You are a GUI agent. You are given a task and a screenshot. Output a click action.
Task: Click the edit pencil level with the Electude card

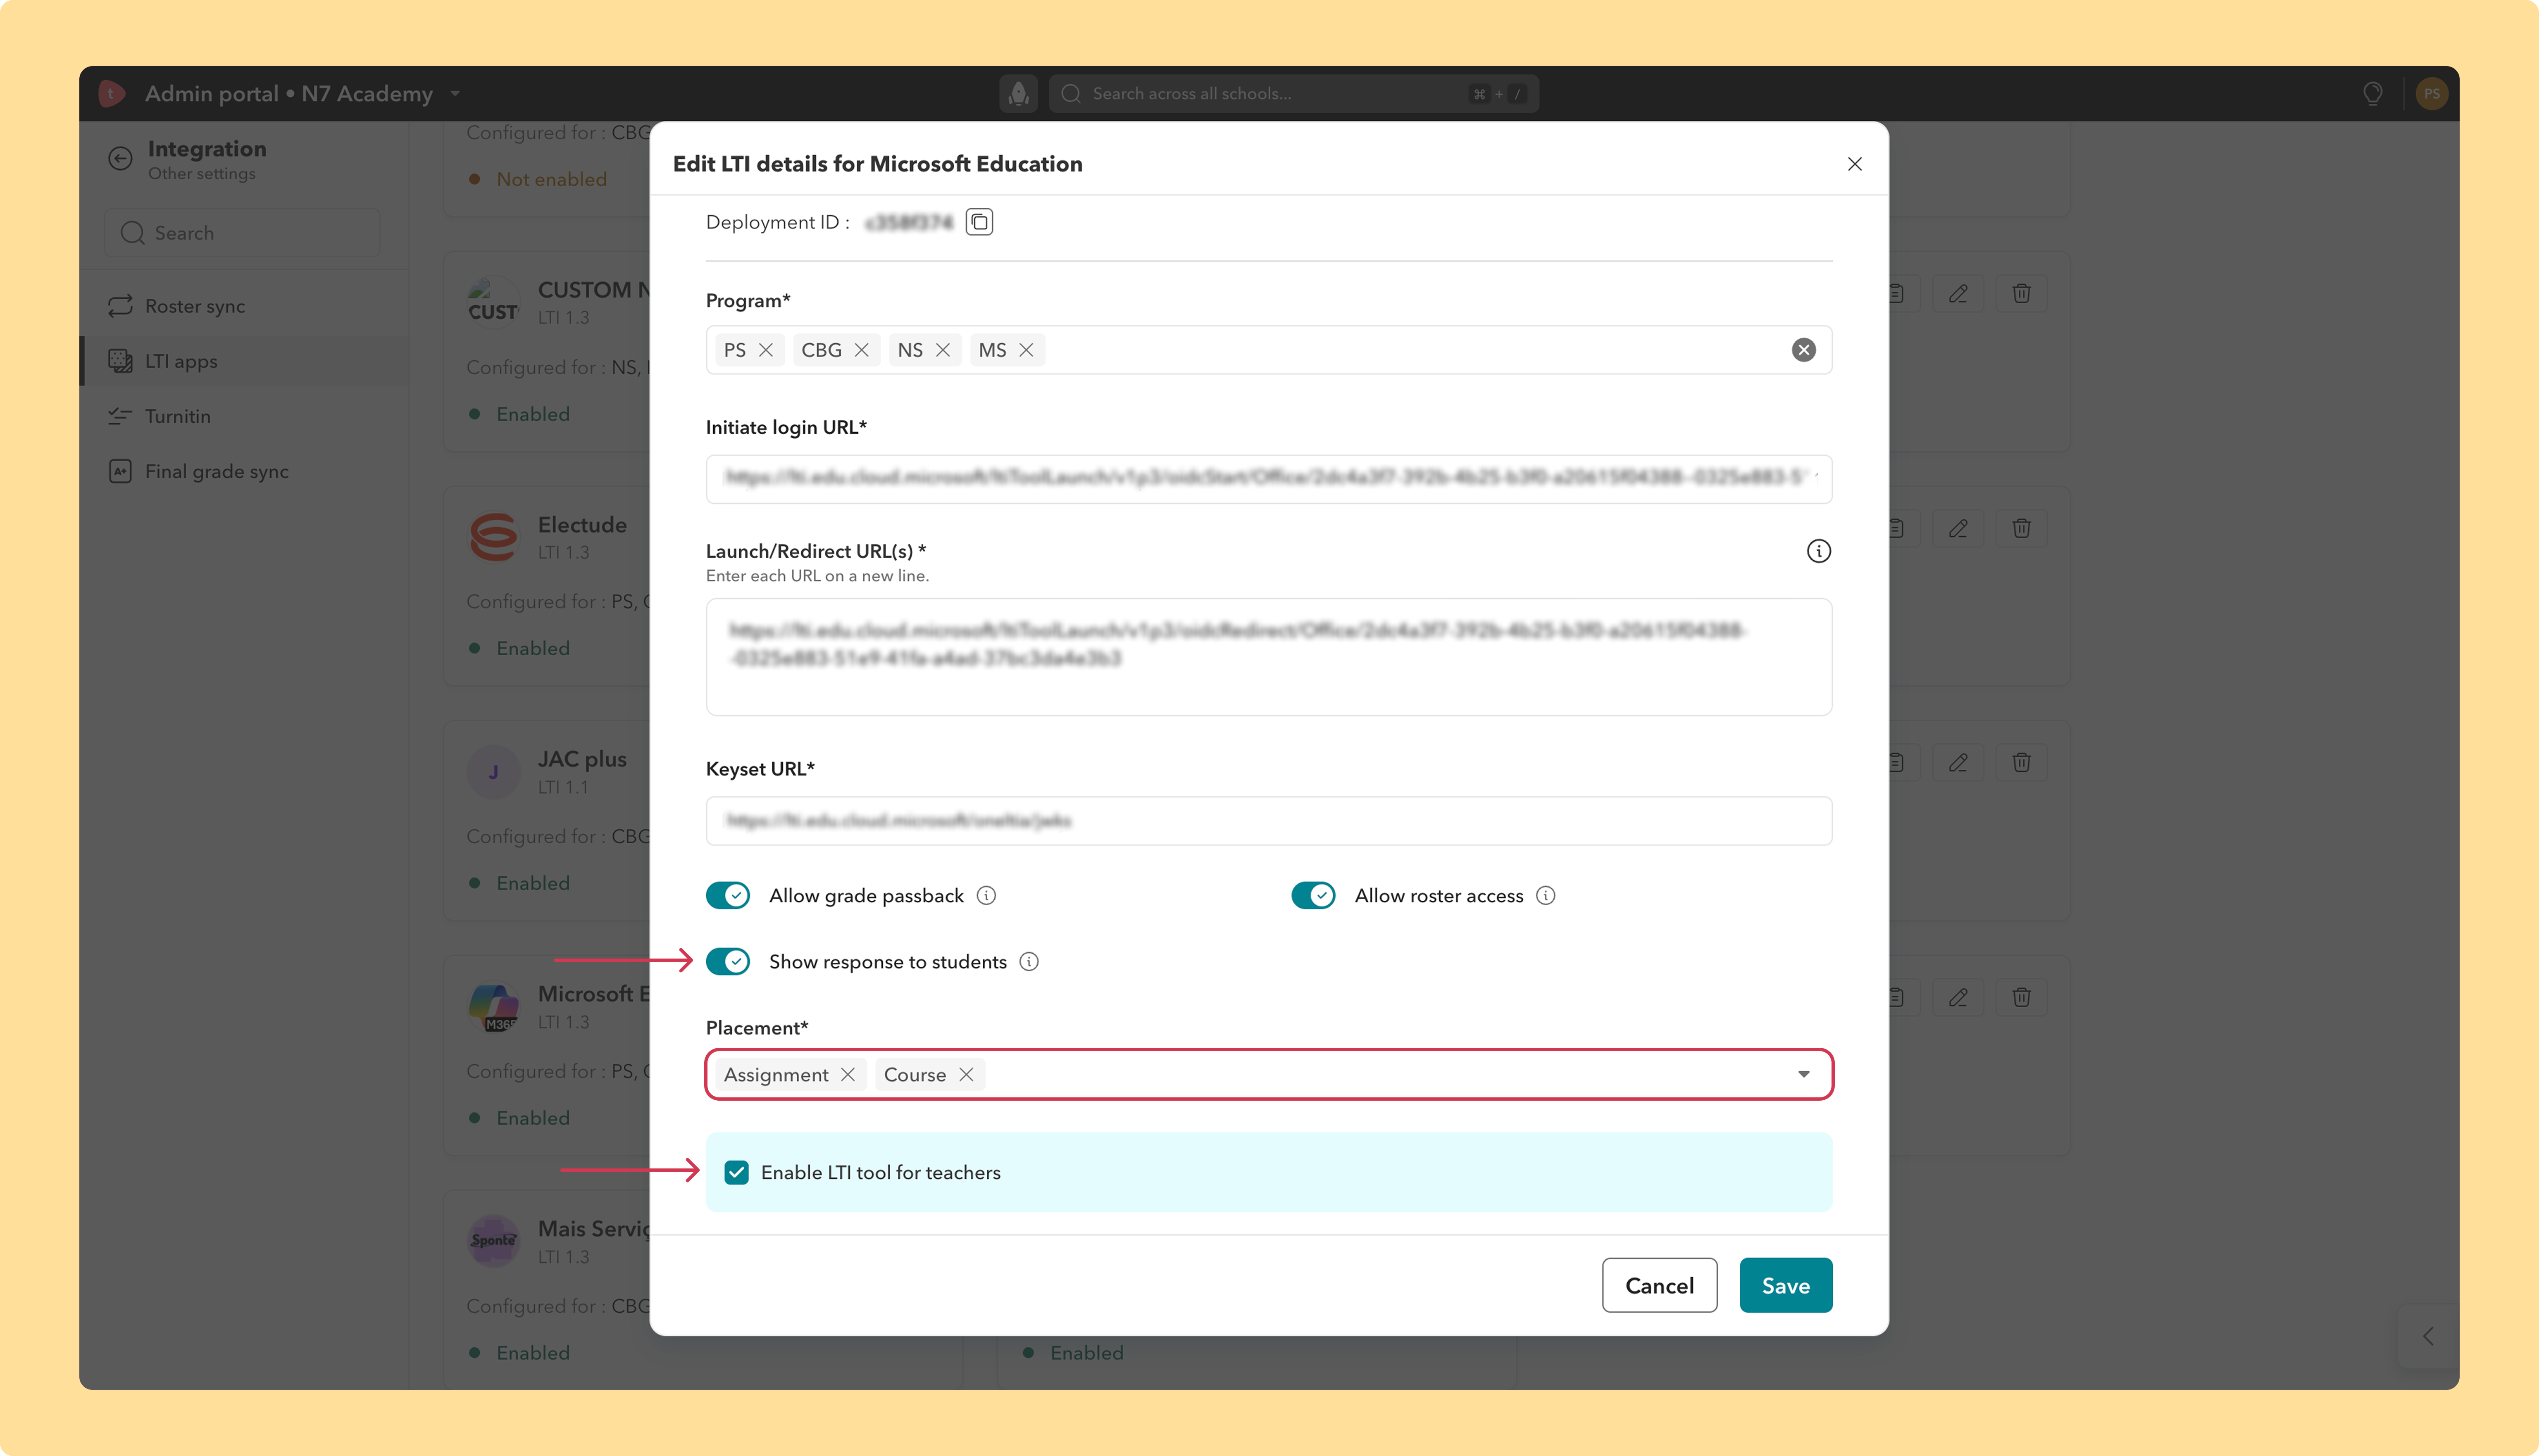1958,528
